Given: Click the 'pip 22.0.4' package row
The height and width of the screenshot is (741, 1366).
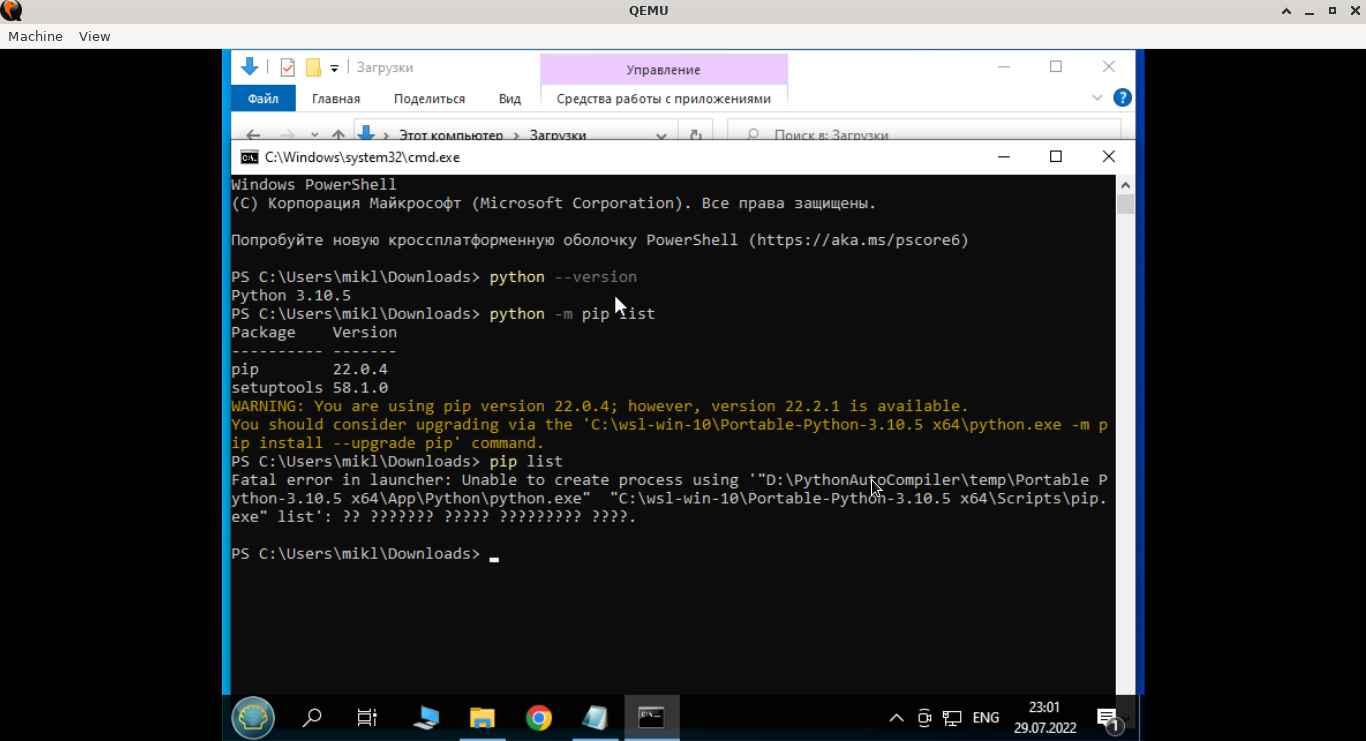Looking at the screenshot, I should 309,369.
